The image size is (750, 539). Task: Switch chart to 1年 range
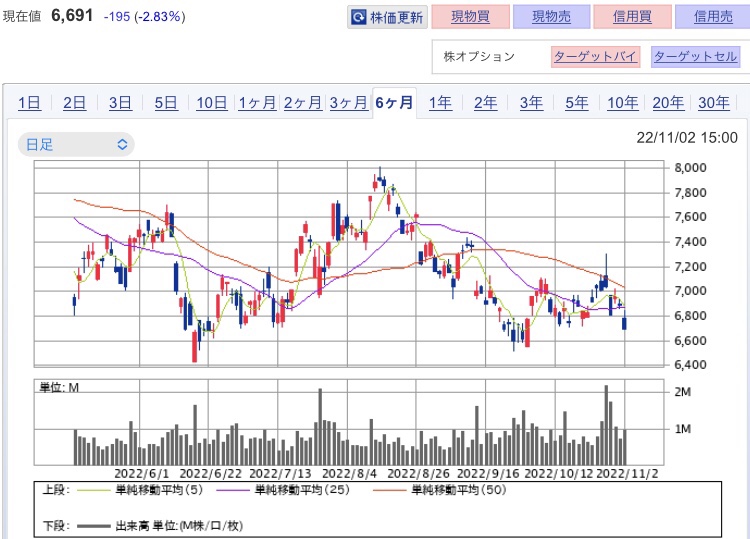click(x=440, y=103)
